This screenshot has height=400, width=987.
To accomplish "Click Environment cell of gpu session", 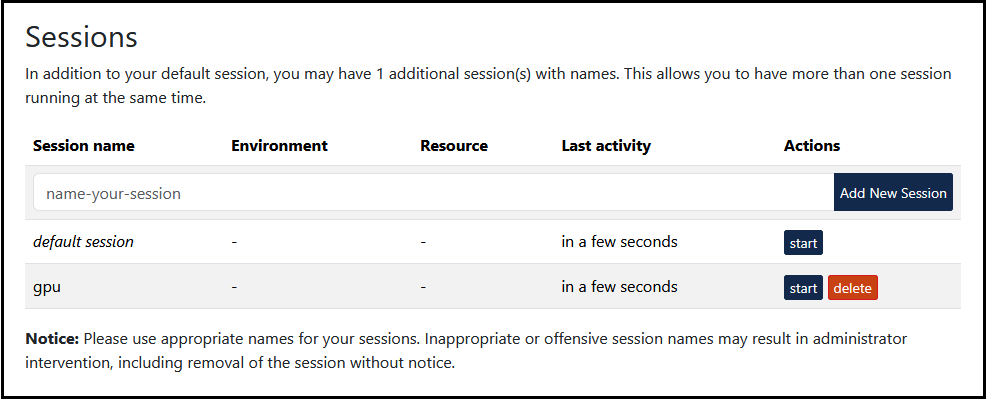I will click(x=234, y=287).
